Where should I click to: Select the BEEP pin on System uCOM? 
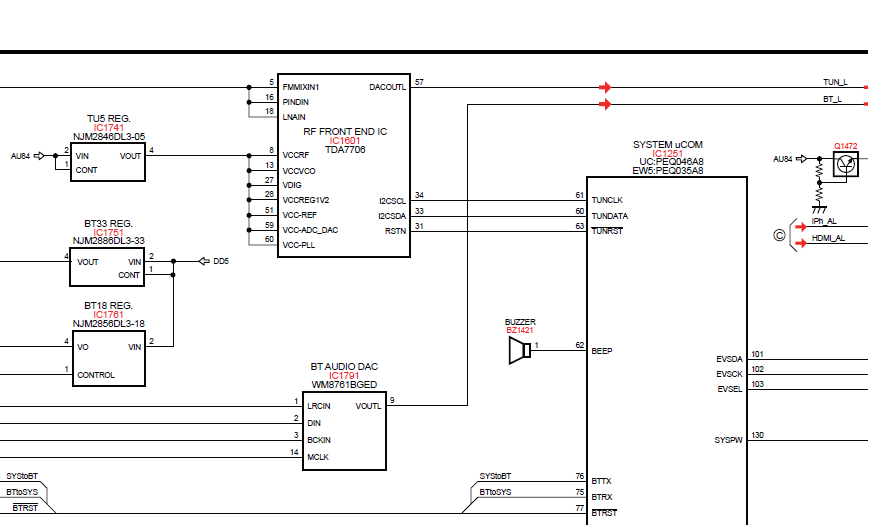(602, 351)
